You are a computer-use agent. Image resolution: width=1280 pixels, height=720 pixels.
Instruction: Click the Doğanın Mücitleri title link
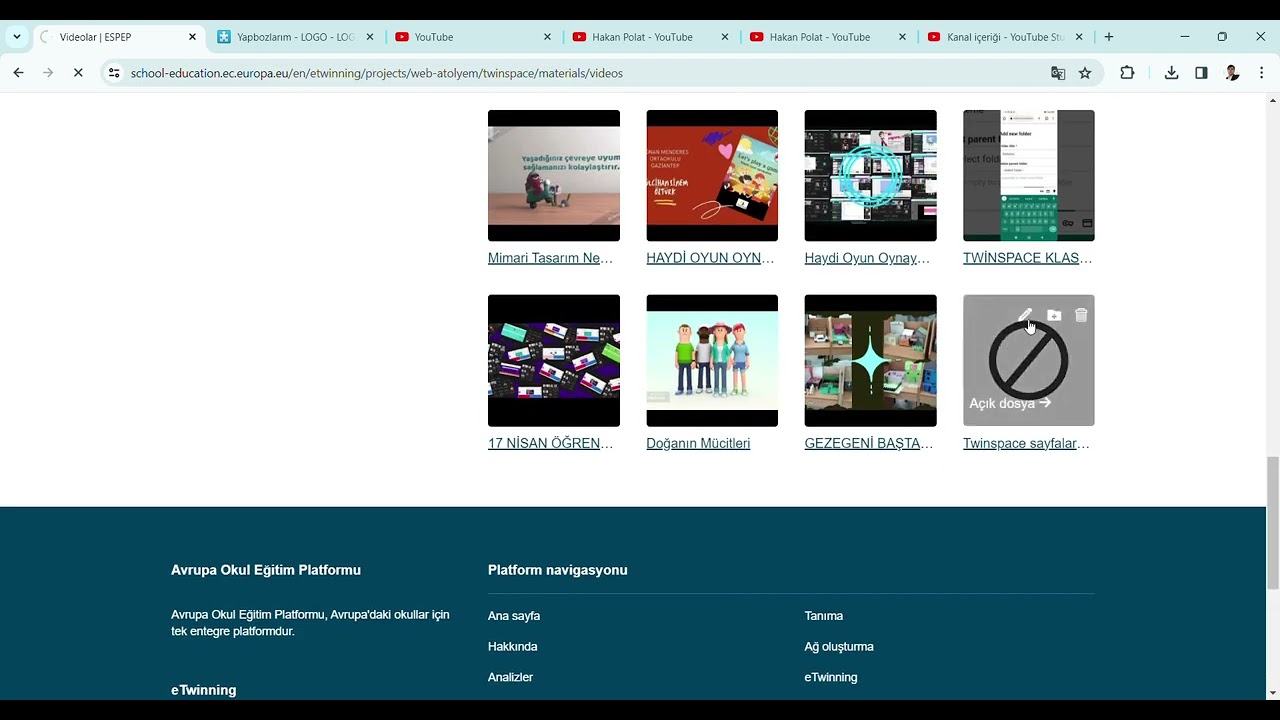tap(698, 443)
